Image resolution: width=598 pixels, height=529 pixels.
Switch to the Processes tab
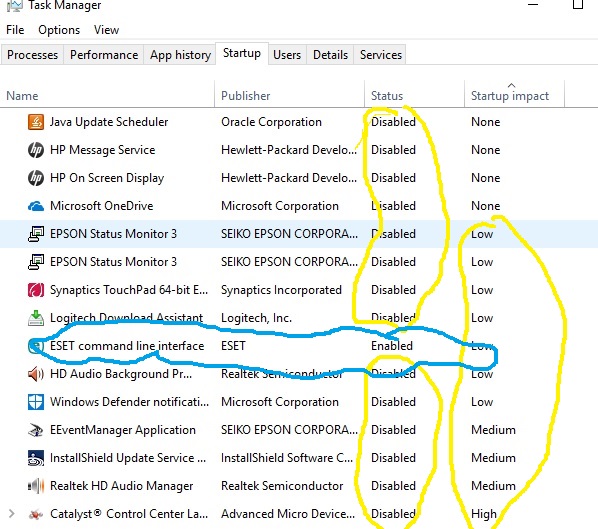(32, 55)
